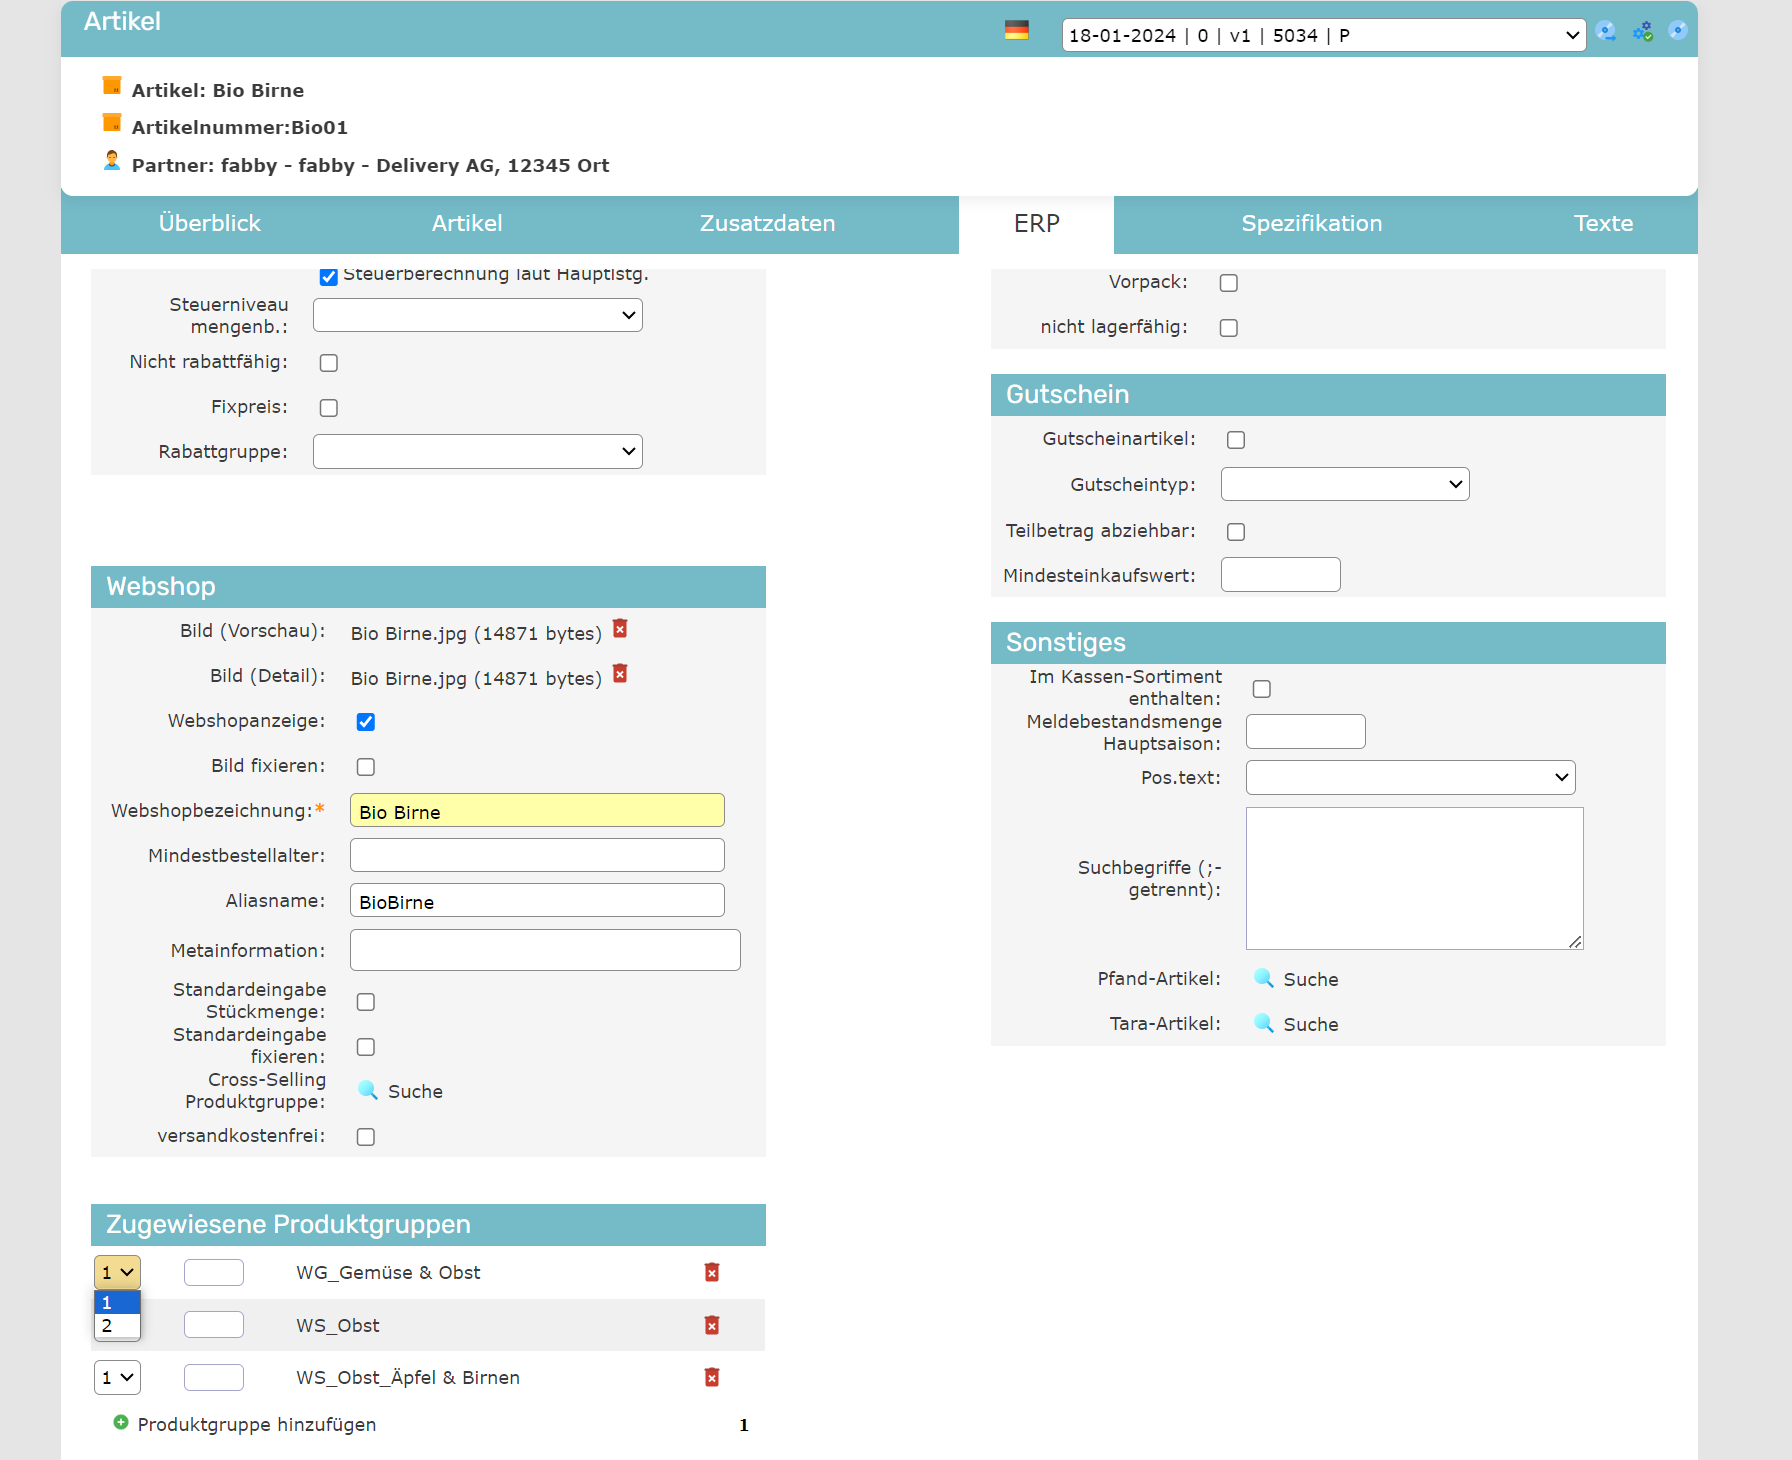Screen dimensions: 1792x1460
Task: Enable the Gutscheinartikel checkbox
Action: click(x=1236, y=440)
